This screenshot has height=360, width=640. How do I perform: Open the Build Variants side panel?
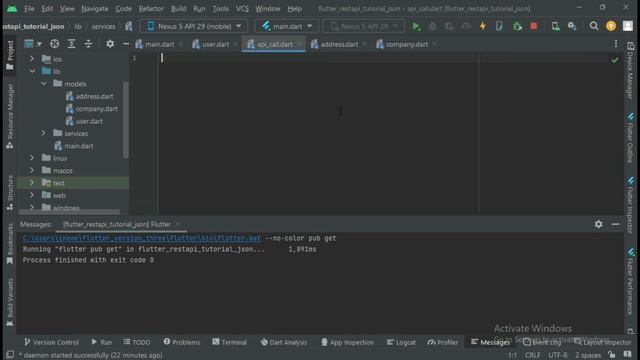coord(10,302)
